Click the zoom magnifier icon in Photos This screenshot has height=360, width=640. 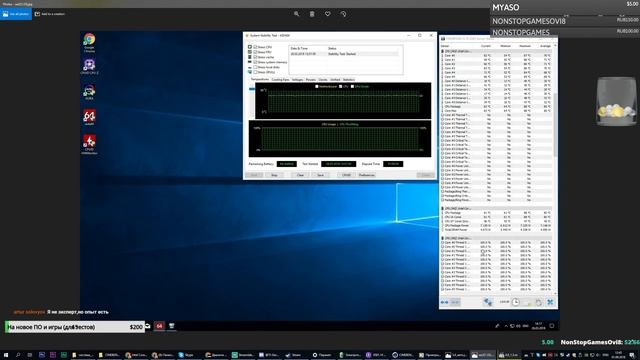coord(296,14)
